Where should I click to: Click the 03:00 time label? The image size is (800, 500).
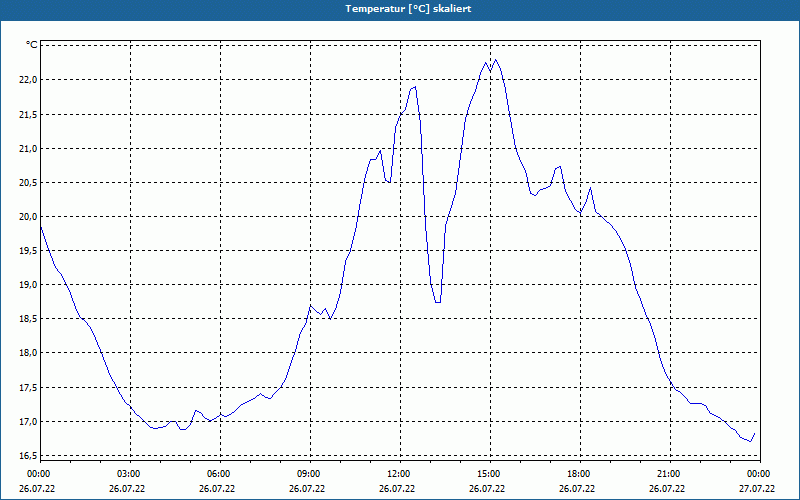130,474
